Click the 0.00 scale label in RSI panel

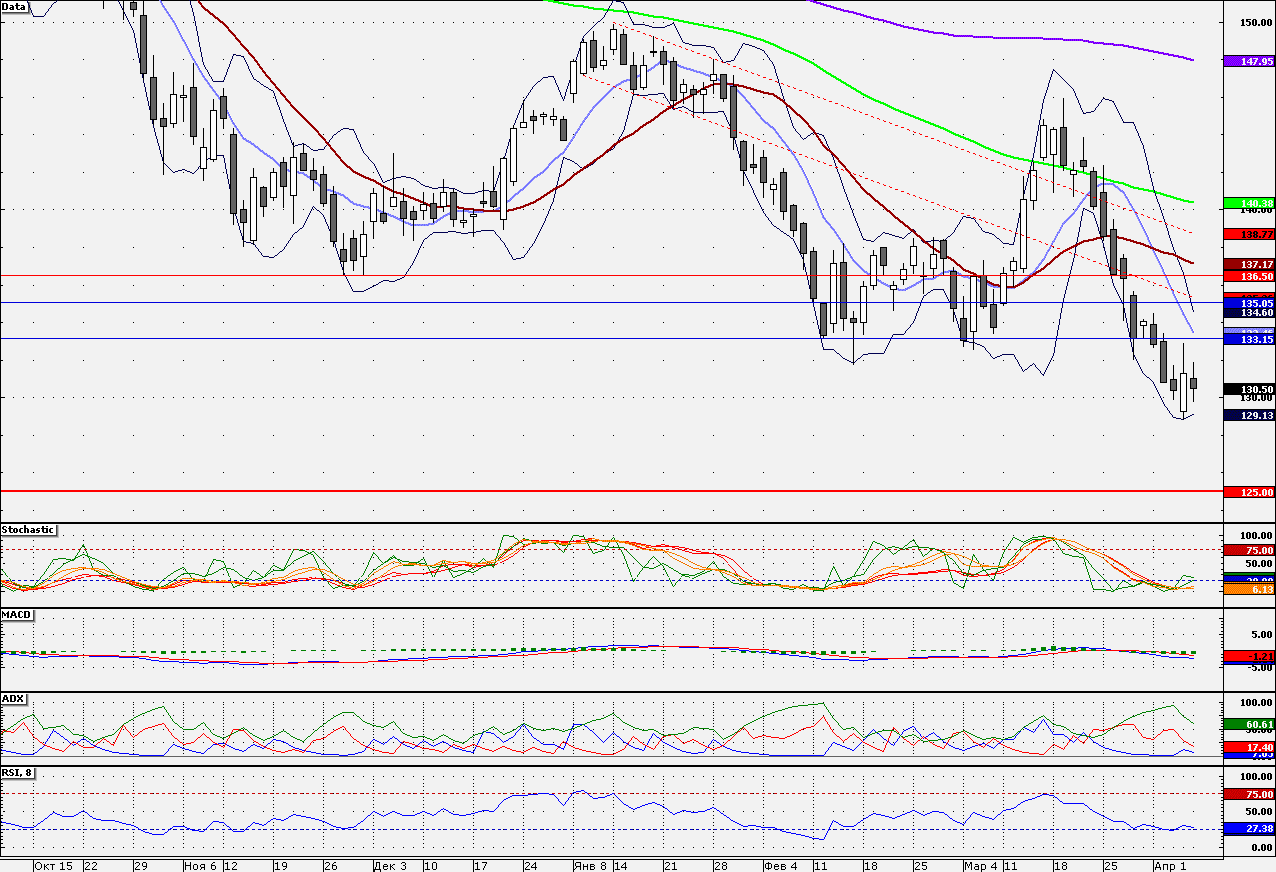coord(1262,847)
